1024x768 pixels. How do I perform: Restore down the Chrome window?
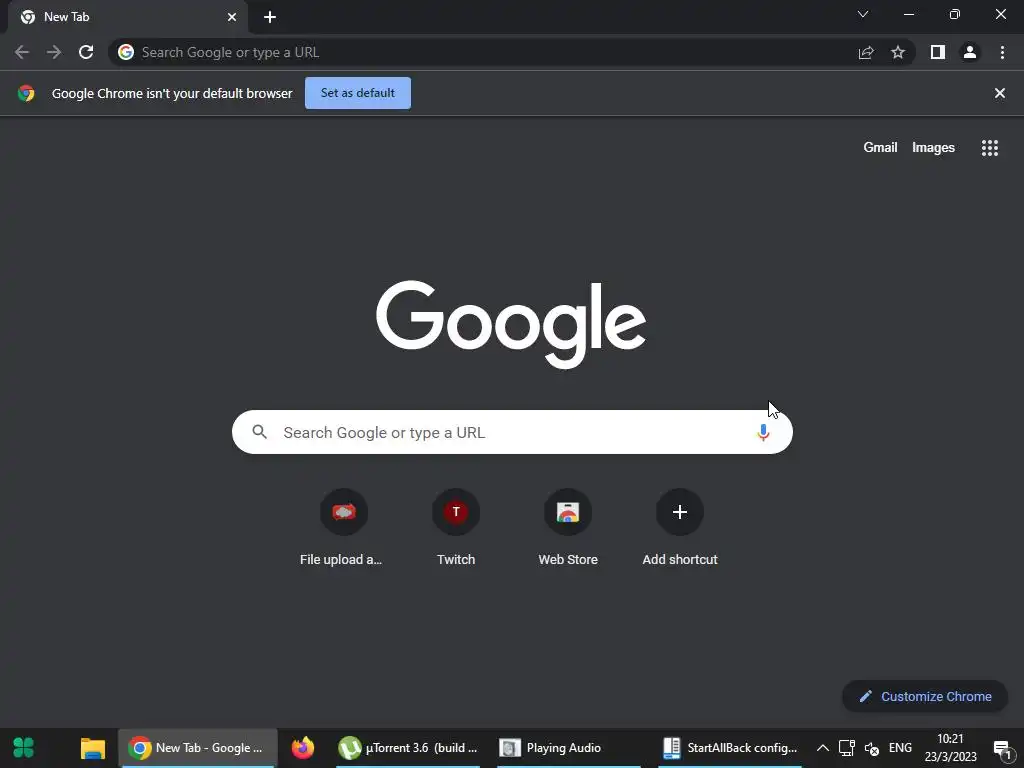point(955,14)
